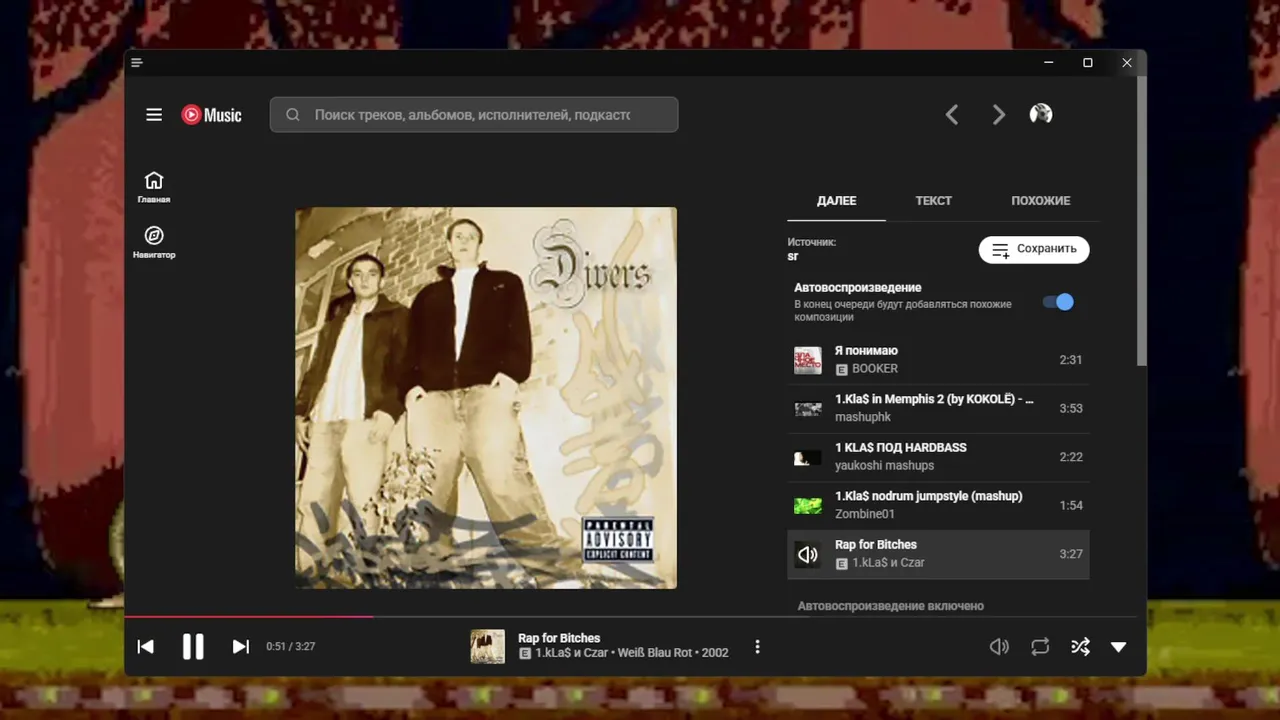Open mashuphk artist in queue
Viewport: 1280px width, 720px height.
tap(862, 417)
